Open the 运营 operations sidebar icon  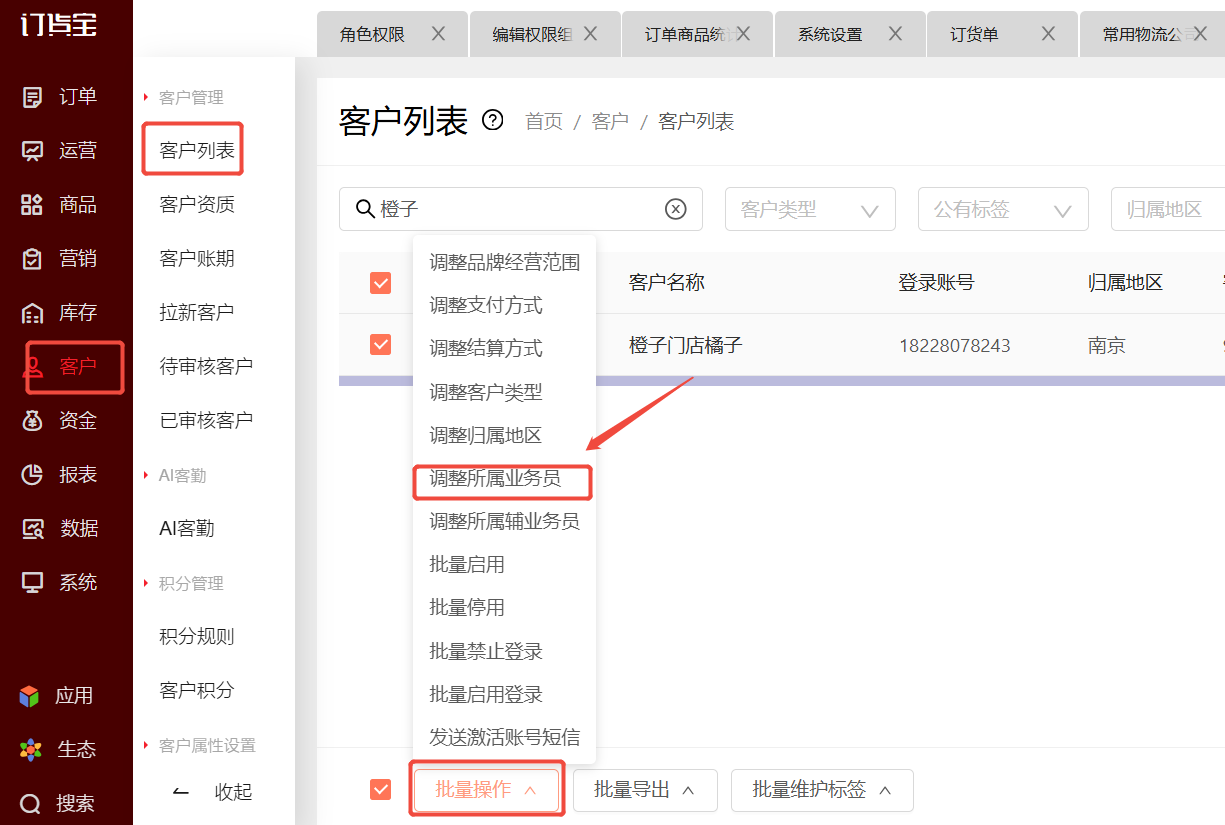click(x=33, y=151)
